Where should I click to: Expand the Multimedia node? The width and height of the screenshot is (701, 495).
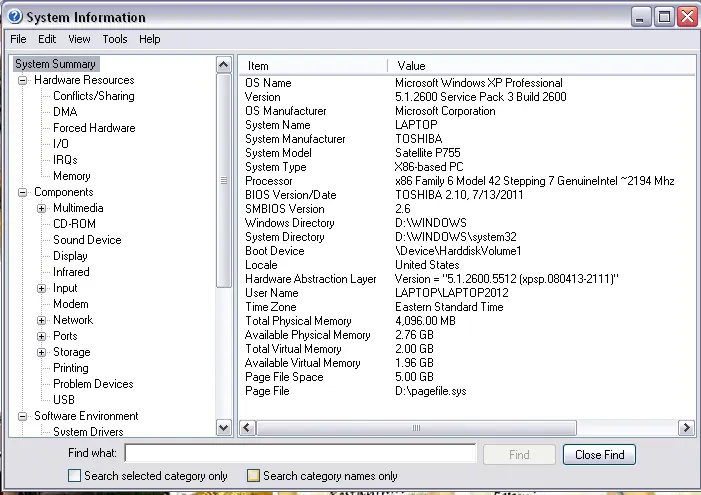(42, 208)
